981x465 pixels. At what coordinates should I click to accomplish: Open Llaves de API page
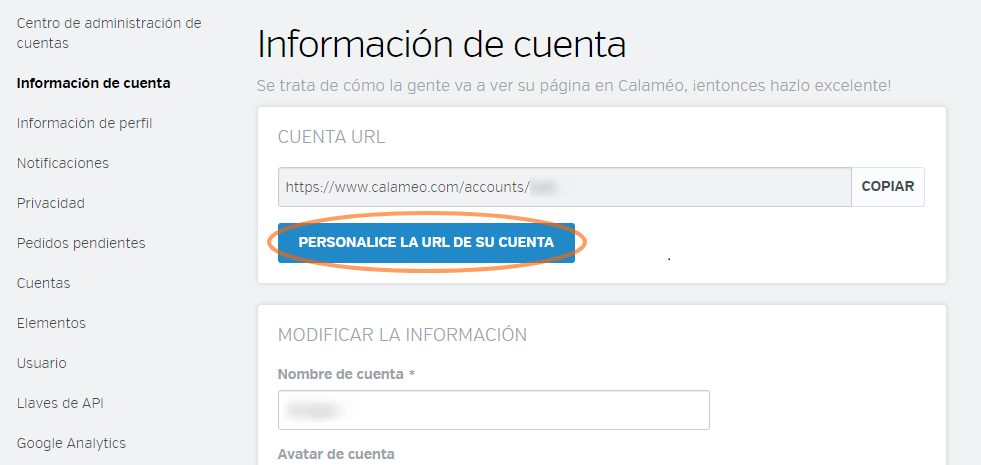pos(60,403)
